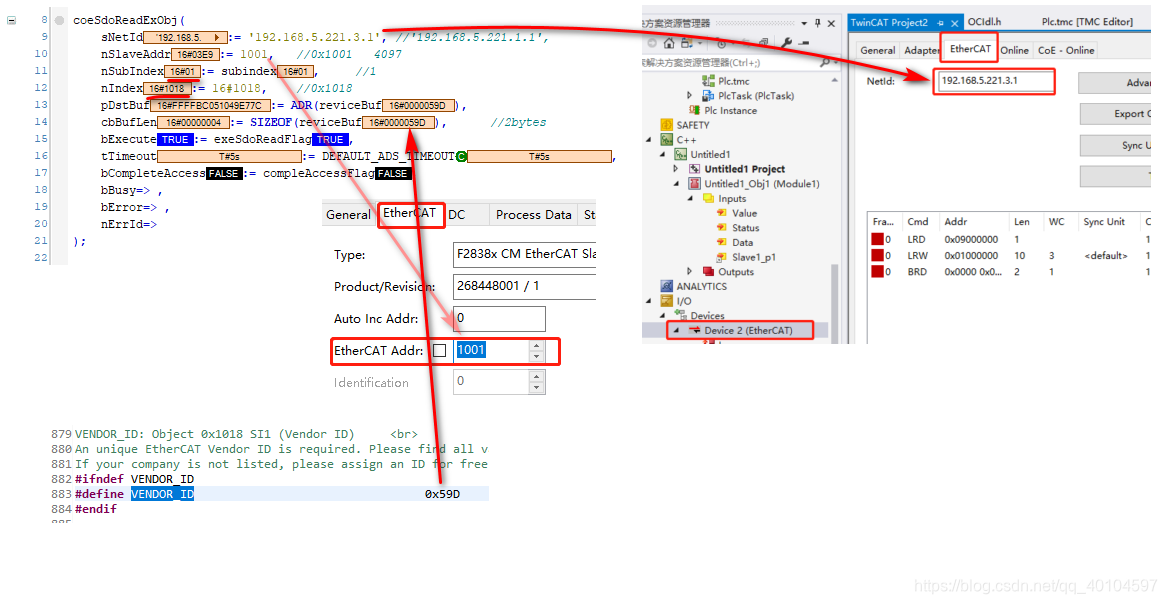Click the Export Configuration button
Viewport: 1167px width, 604px height.
coord(1116,114)
